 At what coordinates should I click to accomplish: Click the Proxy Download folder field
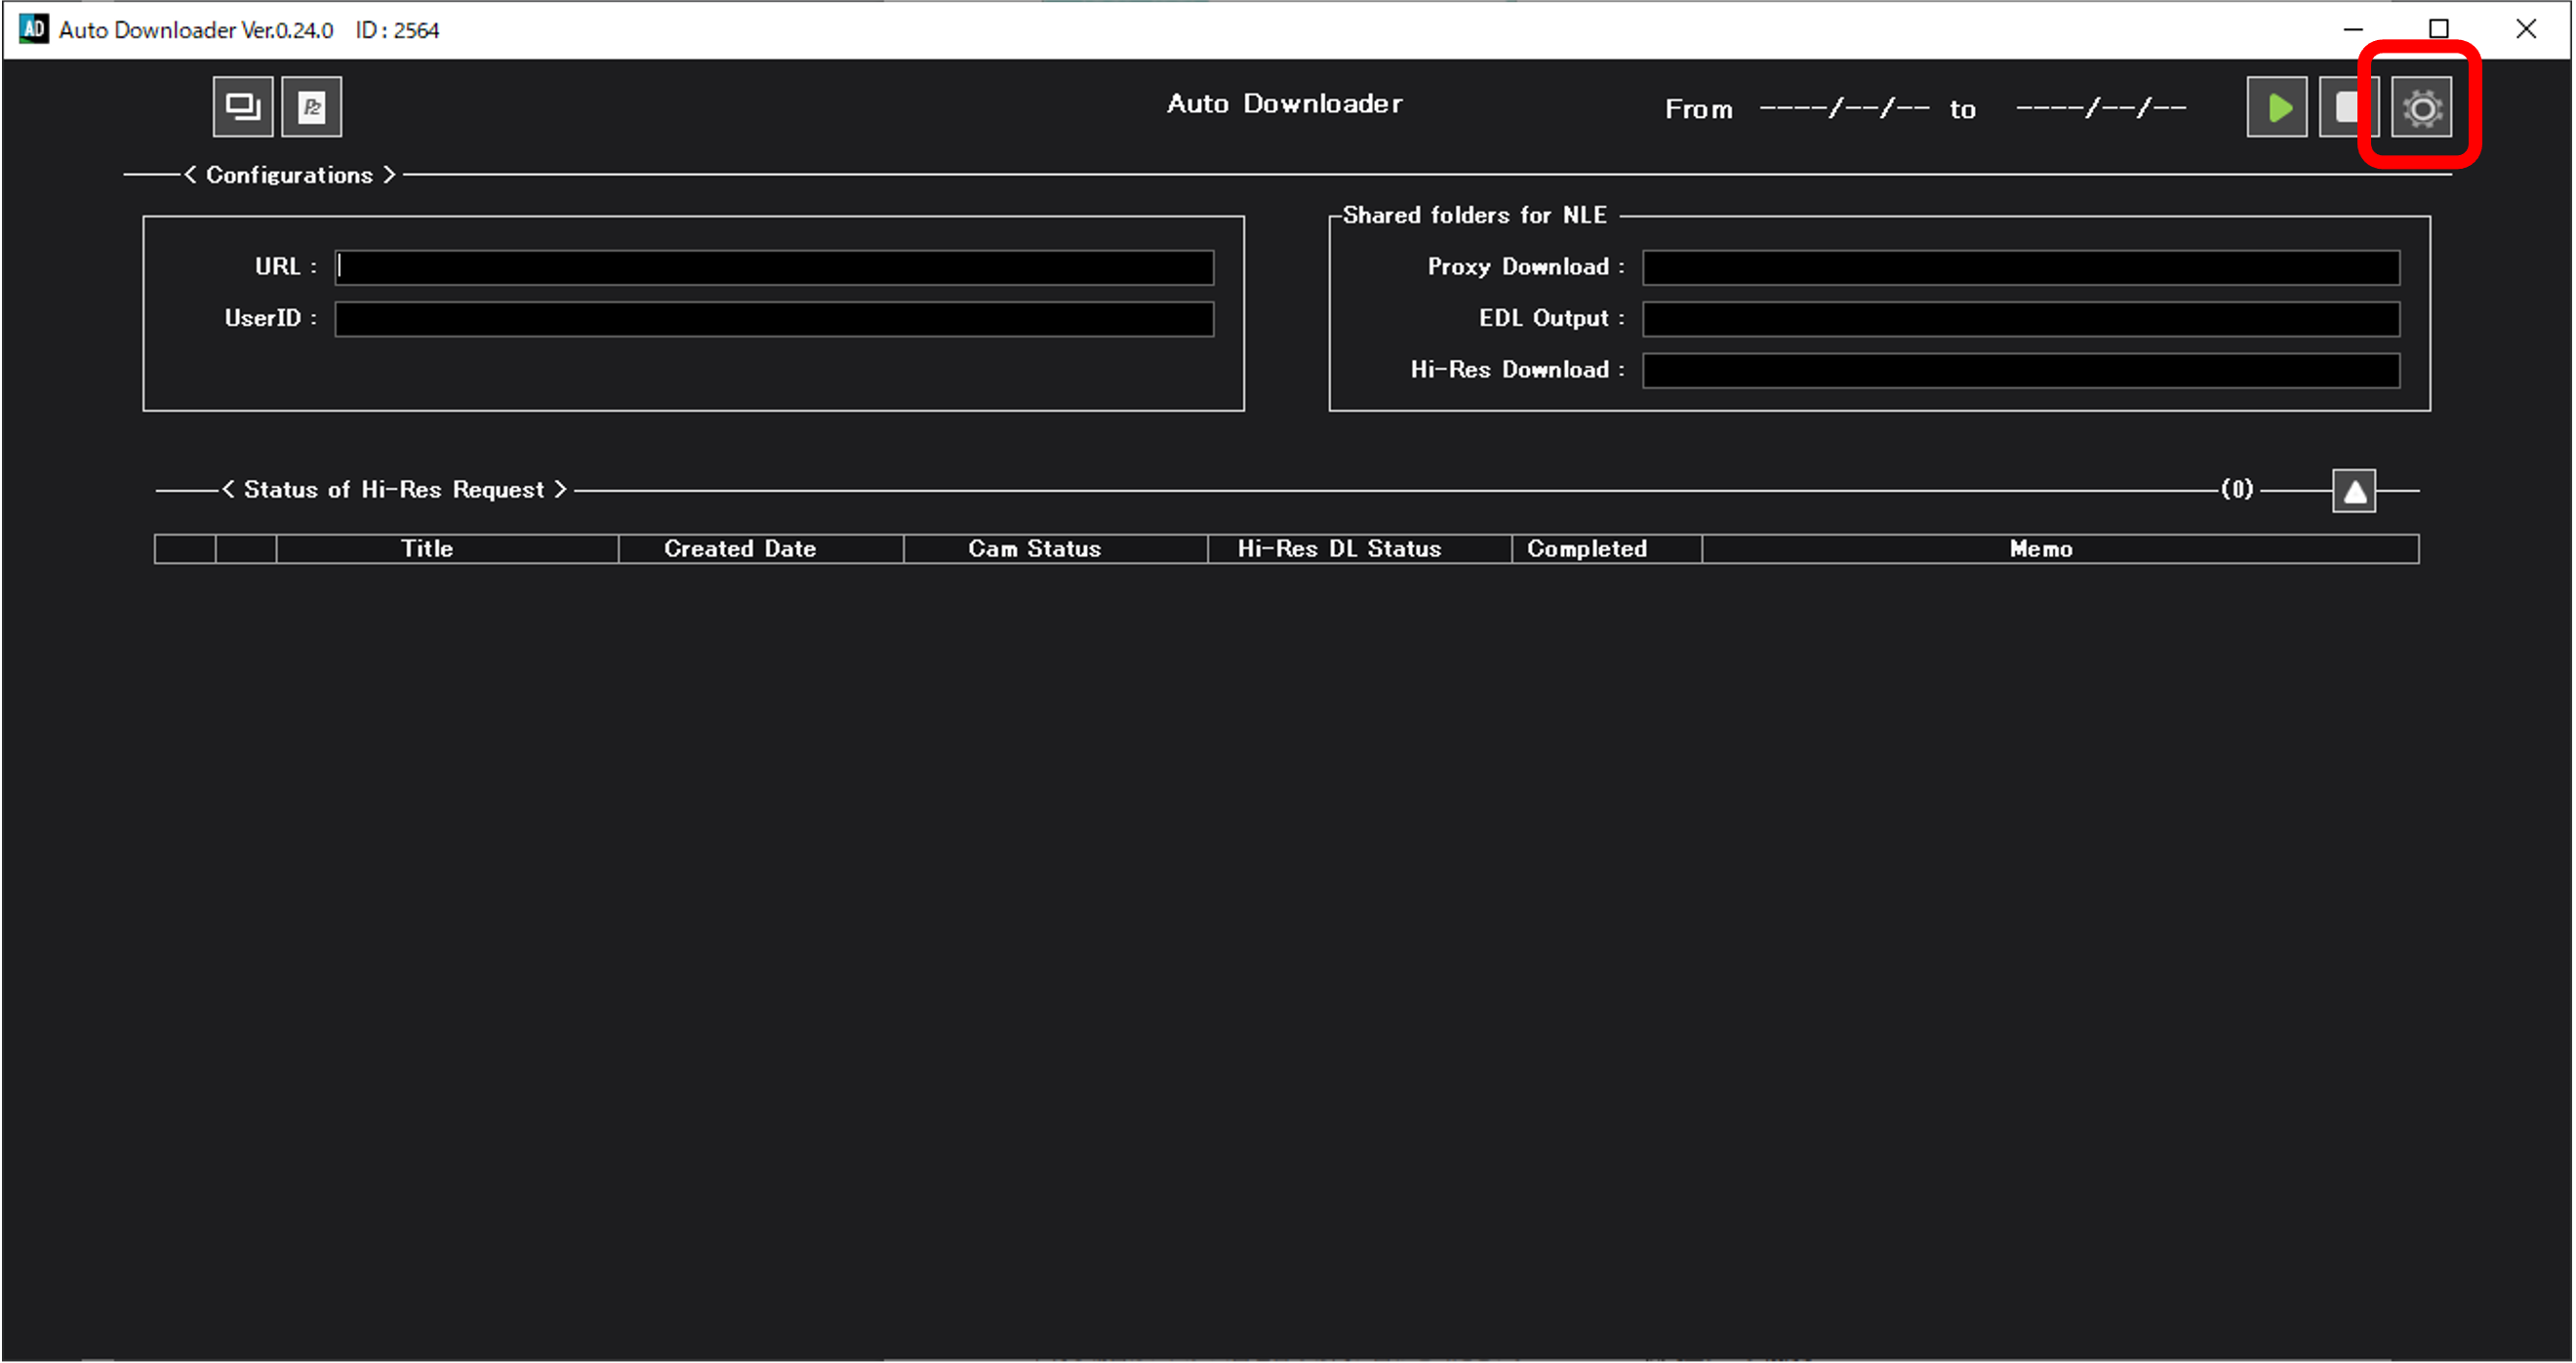[2020, 268]
